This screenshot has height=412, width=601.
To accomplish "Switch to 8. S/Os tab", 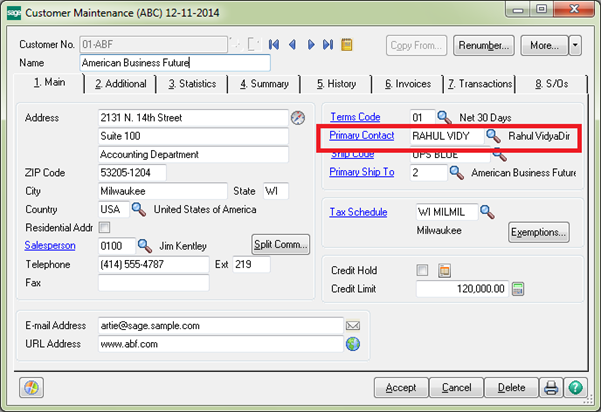I will click(552, 84).
